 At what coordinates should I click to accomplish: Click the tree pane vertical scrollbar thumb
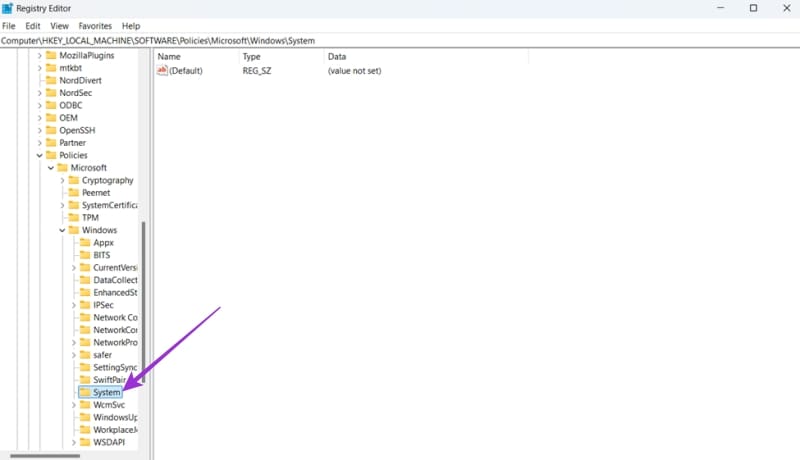(x=143, y=302)
